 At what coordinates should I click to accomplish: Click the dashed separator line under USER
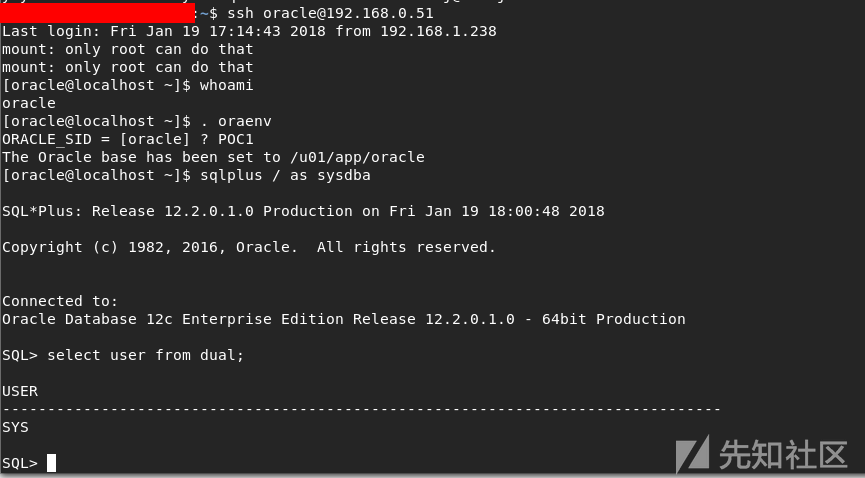[x=361, y=409]
